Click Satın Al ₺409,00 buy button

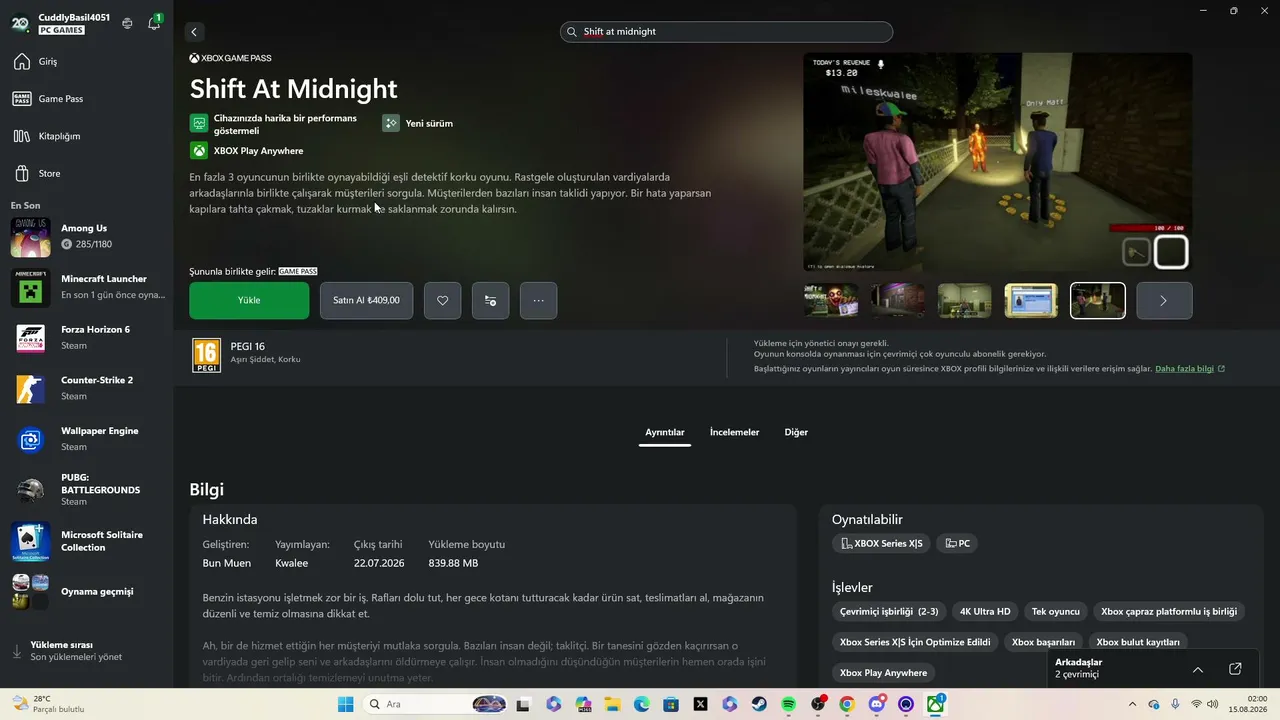click(x=366, y=300)
